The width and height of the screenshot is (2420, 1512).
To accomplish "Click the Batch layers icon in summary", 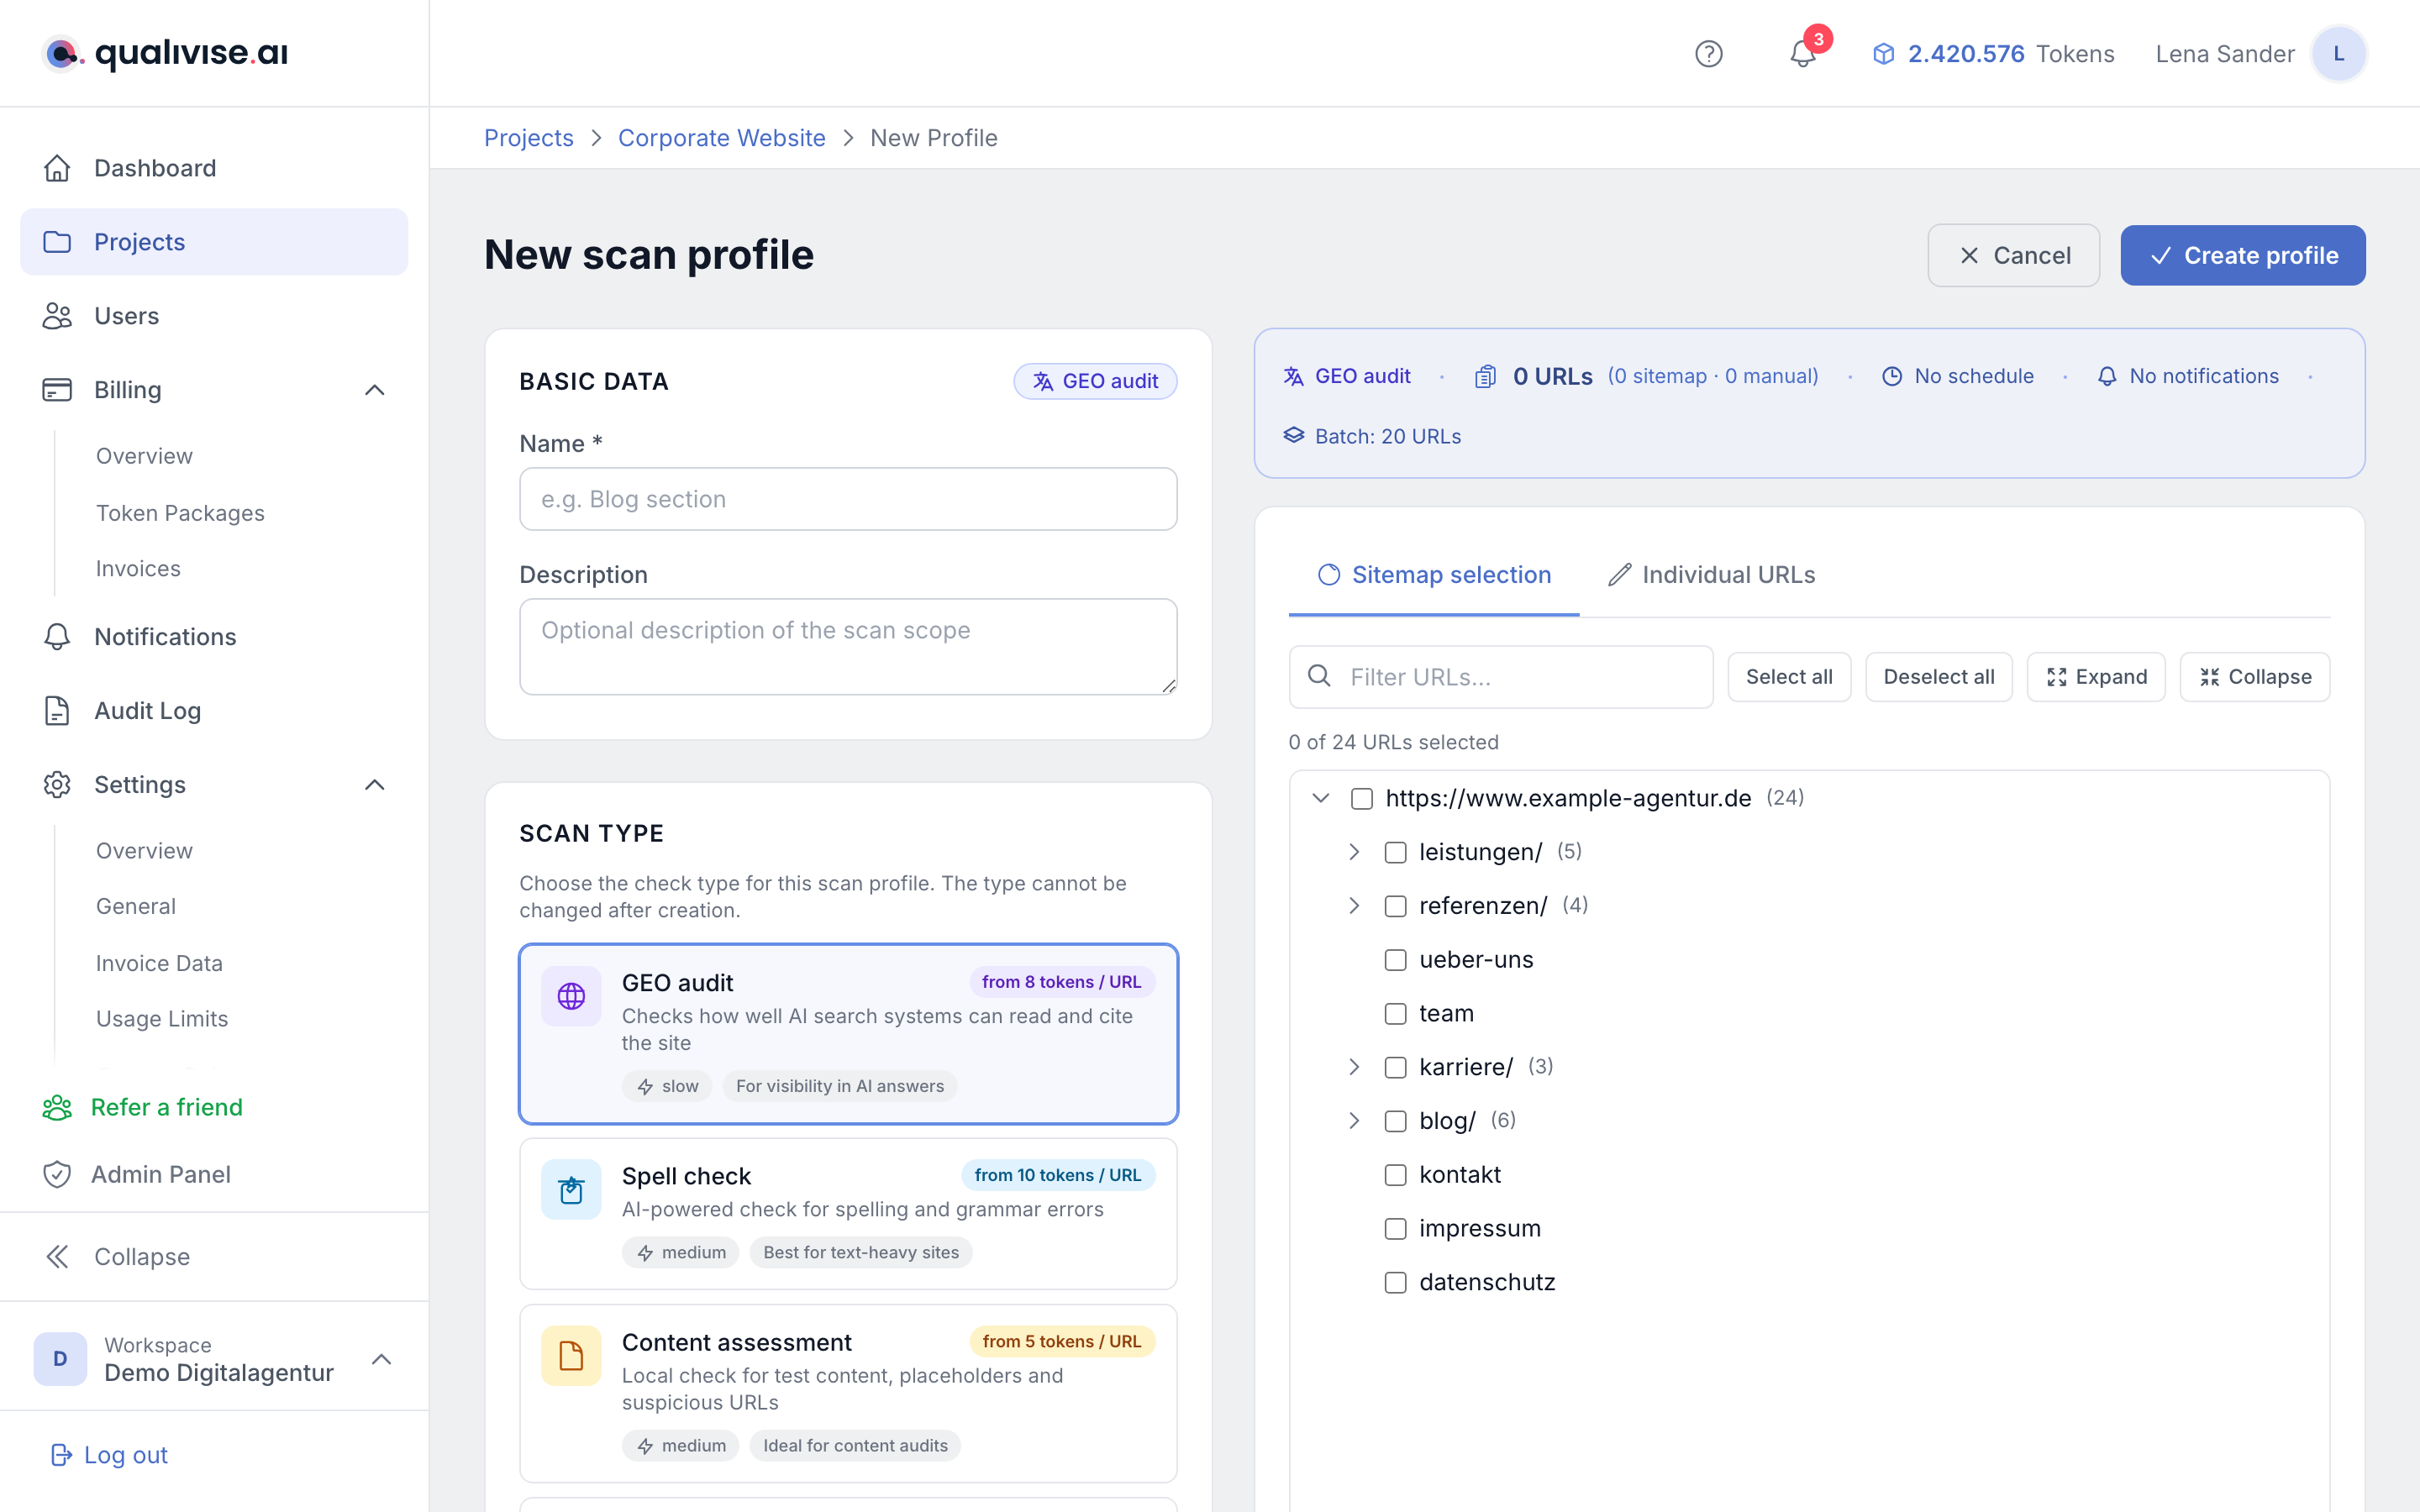I will click(x=1294, y=436).
